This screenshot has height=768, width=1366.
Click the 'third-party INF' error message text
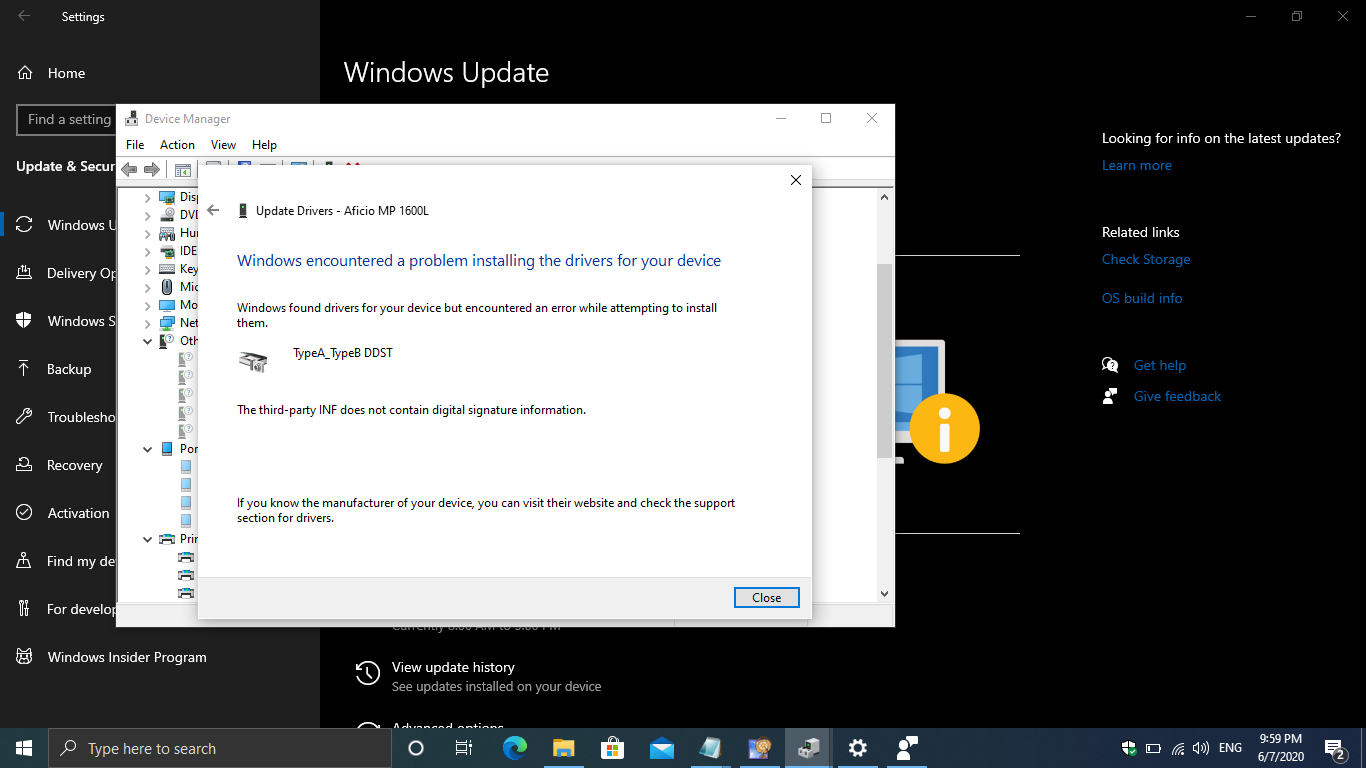[411, 410]
